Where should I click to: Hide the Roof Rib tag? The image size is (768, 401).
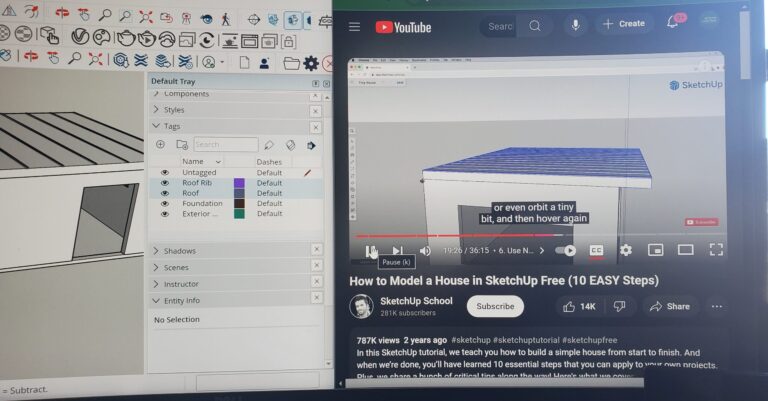click(x=165, y=184)
